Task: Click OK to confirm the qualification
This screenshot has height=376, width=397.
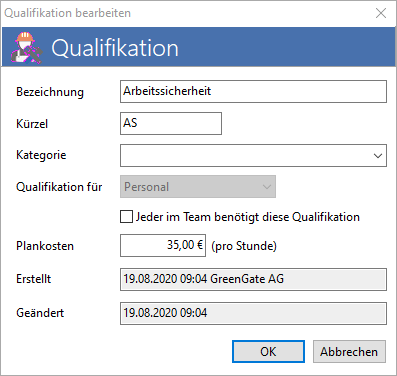Action: tap(268, 352)
